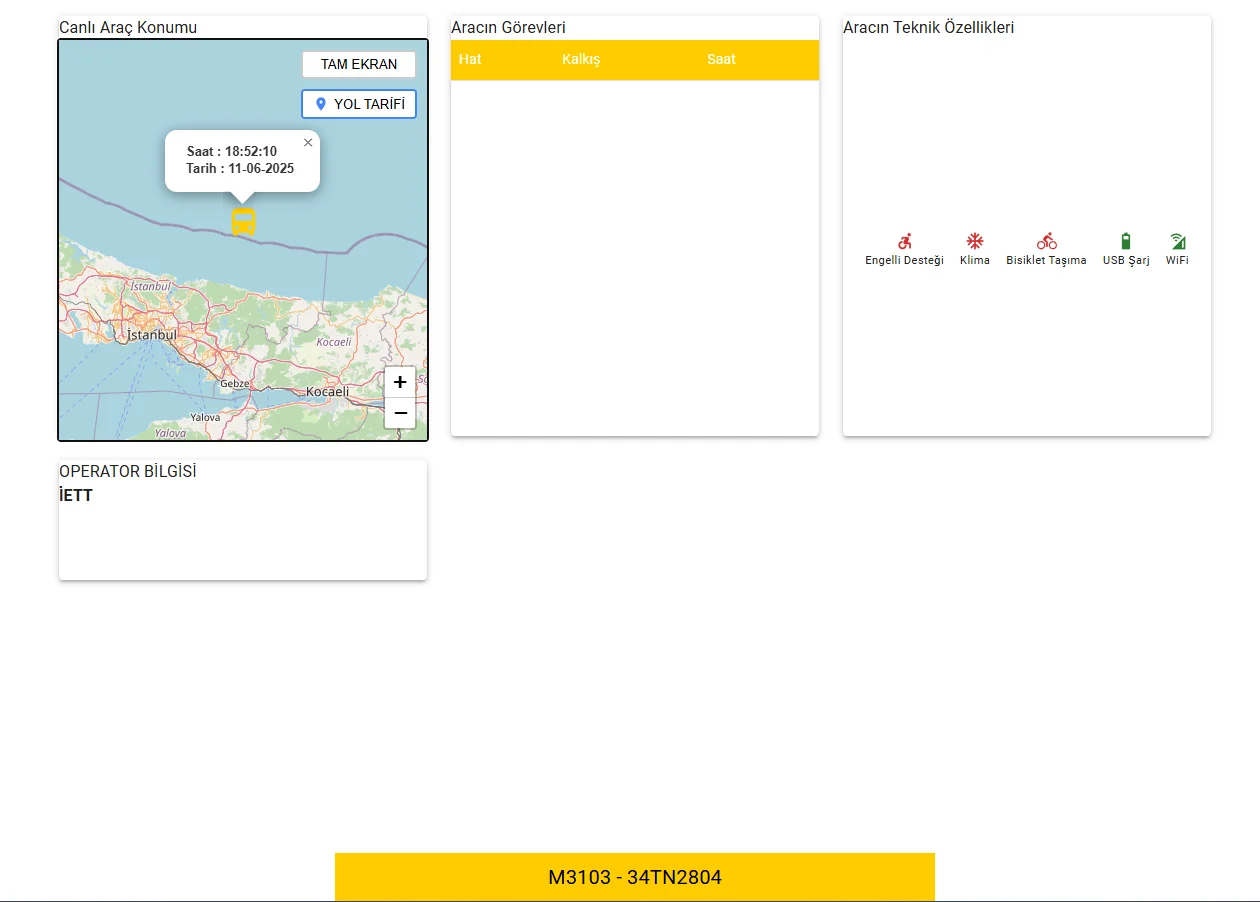
Task: Click the M3103 - 34TN2804 yellow banner
Action: pos(634,877)
